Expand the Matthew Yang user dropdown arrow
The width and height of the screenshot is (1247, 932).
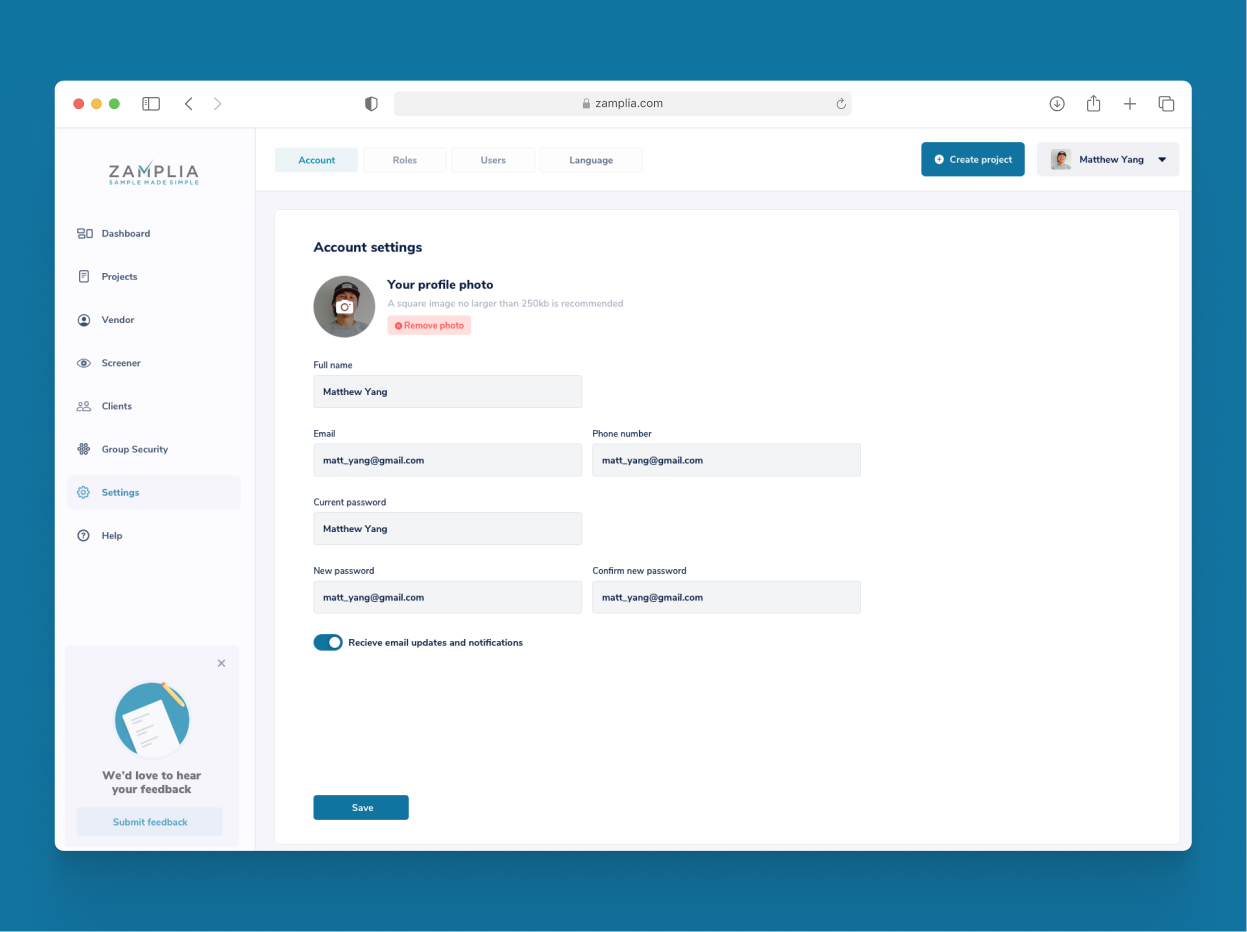pos(1162,160)
